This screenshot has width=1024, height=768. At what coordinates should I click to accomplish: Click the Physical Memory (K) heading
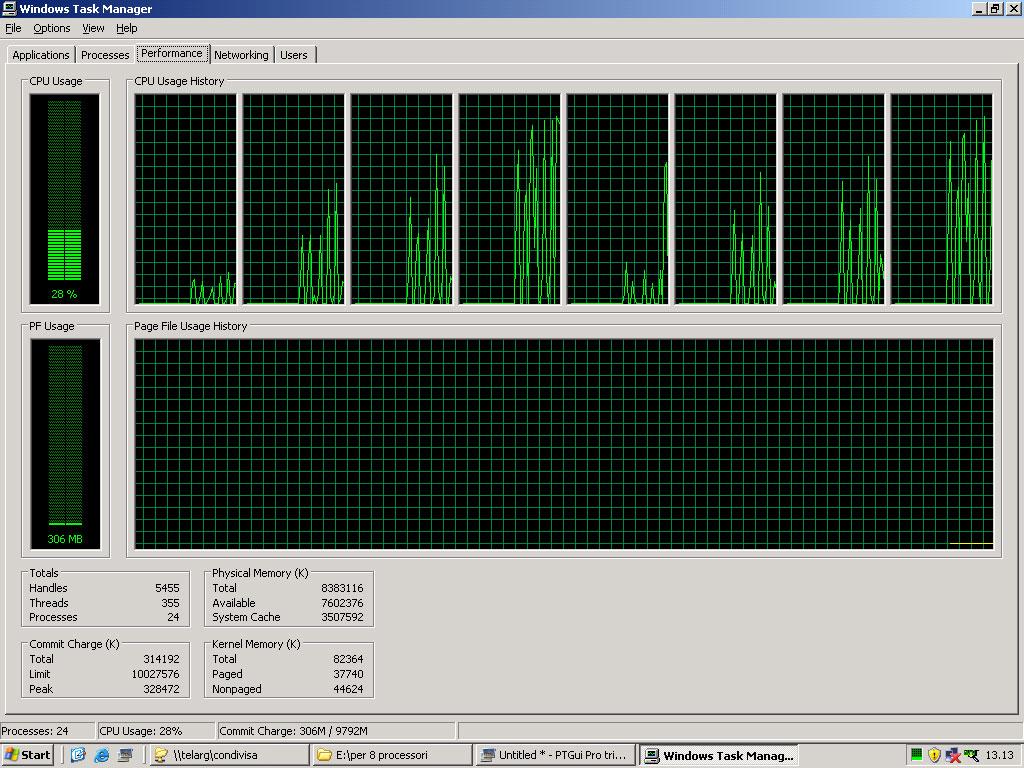[x=260, y=573]
